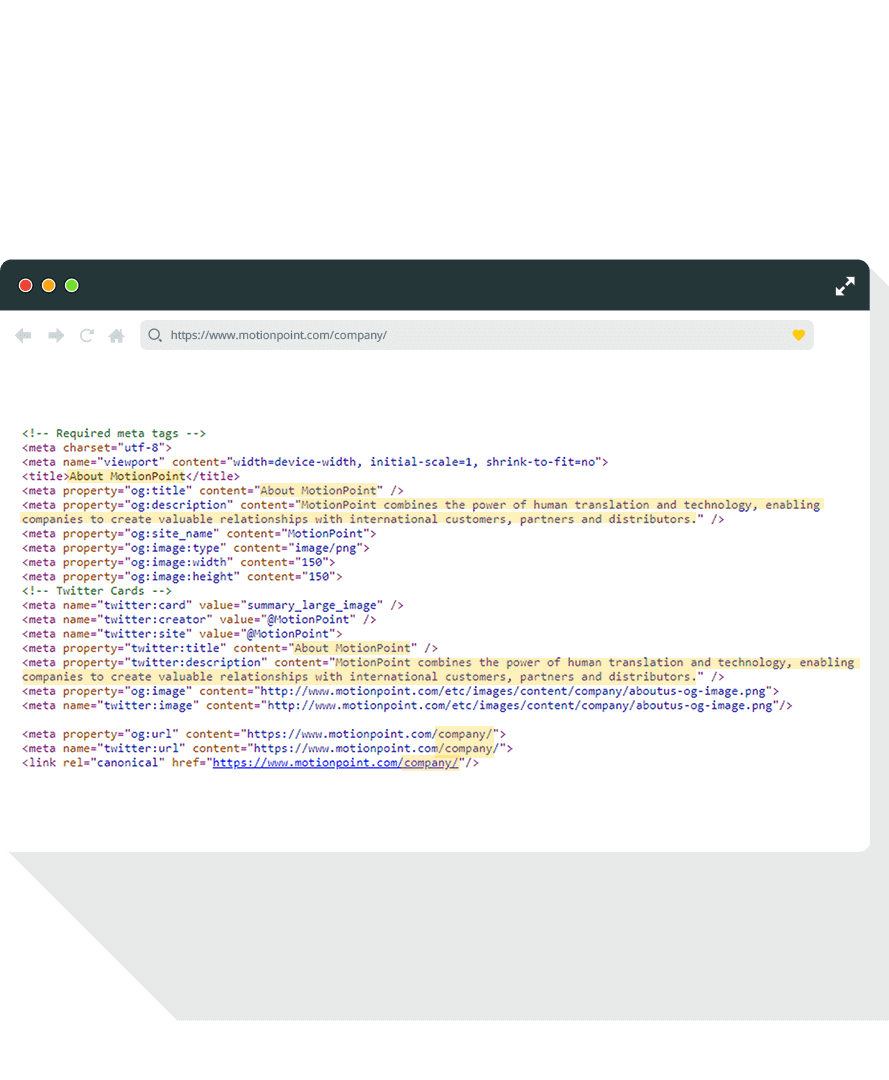Click the red close window dot
889x1080 pixels.
[26, 286]
